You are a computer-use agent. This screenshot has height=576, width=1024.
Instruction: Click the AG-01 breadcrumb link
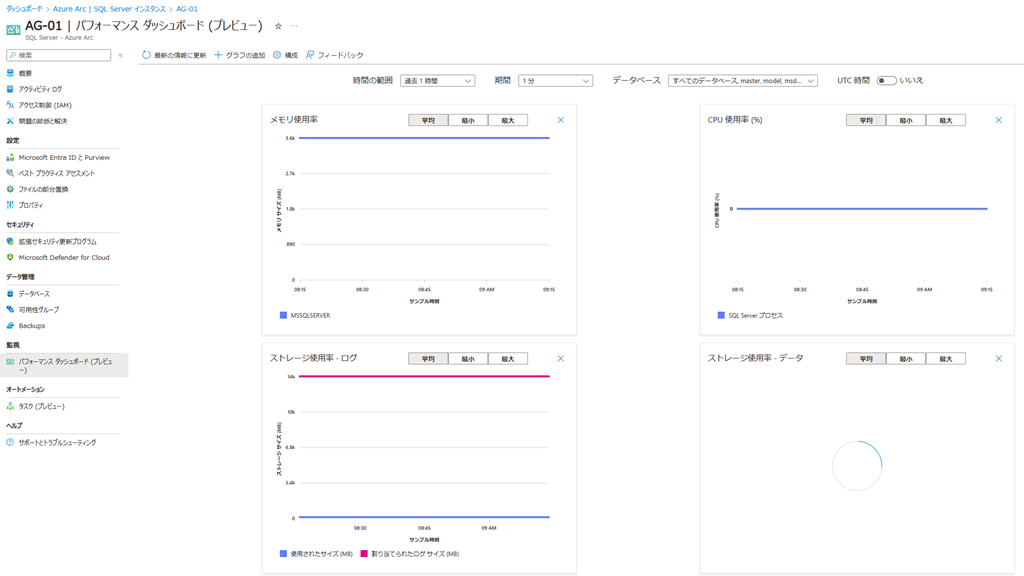coord(187,9)
